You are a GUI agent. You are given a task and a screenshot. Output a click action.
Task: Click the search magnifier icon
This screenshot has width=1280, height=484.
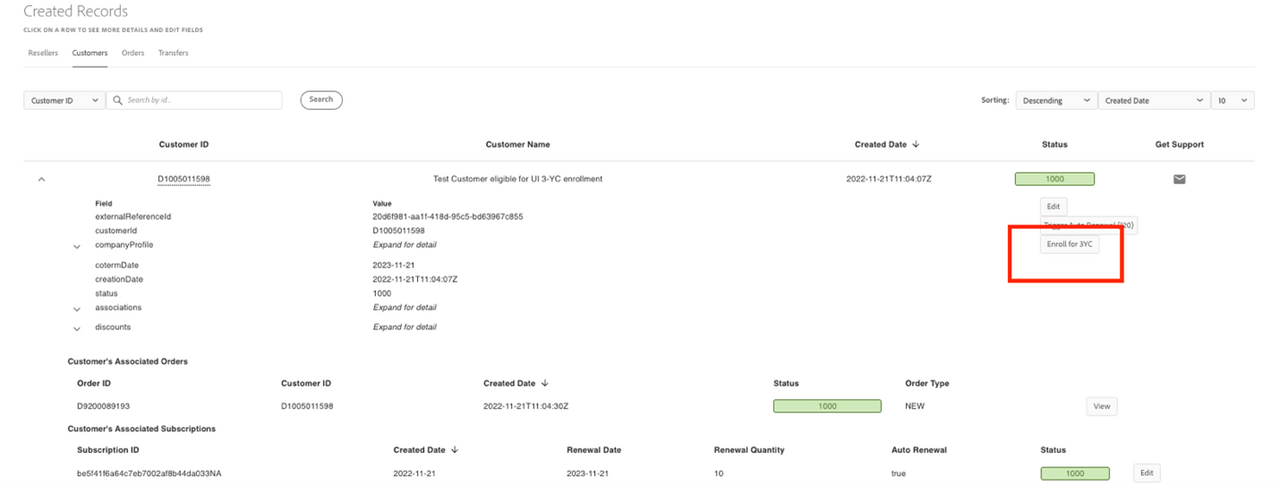pos(117,100)
